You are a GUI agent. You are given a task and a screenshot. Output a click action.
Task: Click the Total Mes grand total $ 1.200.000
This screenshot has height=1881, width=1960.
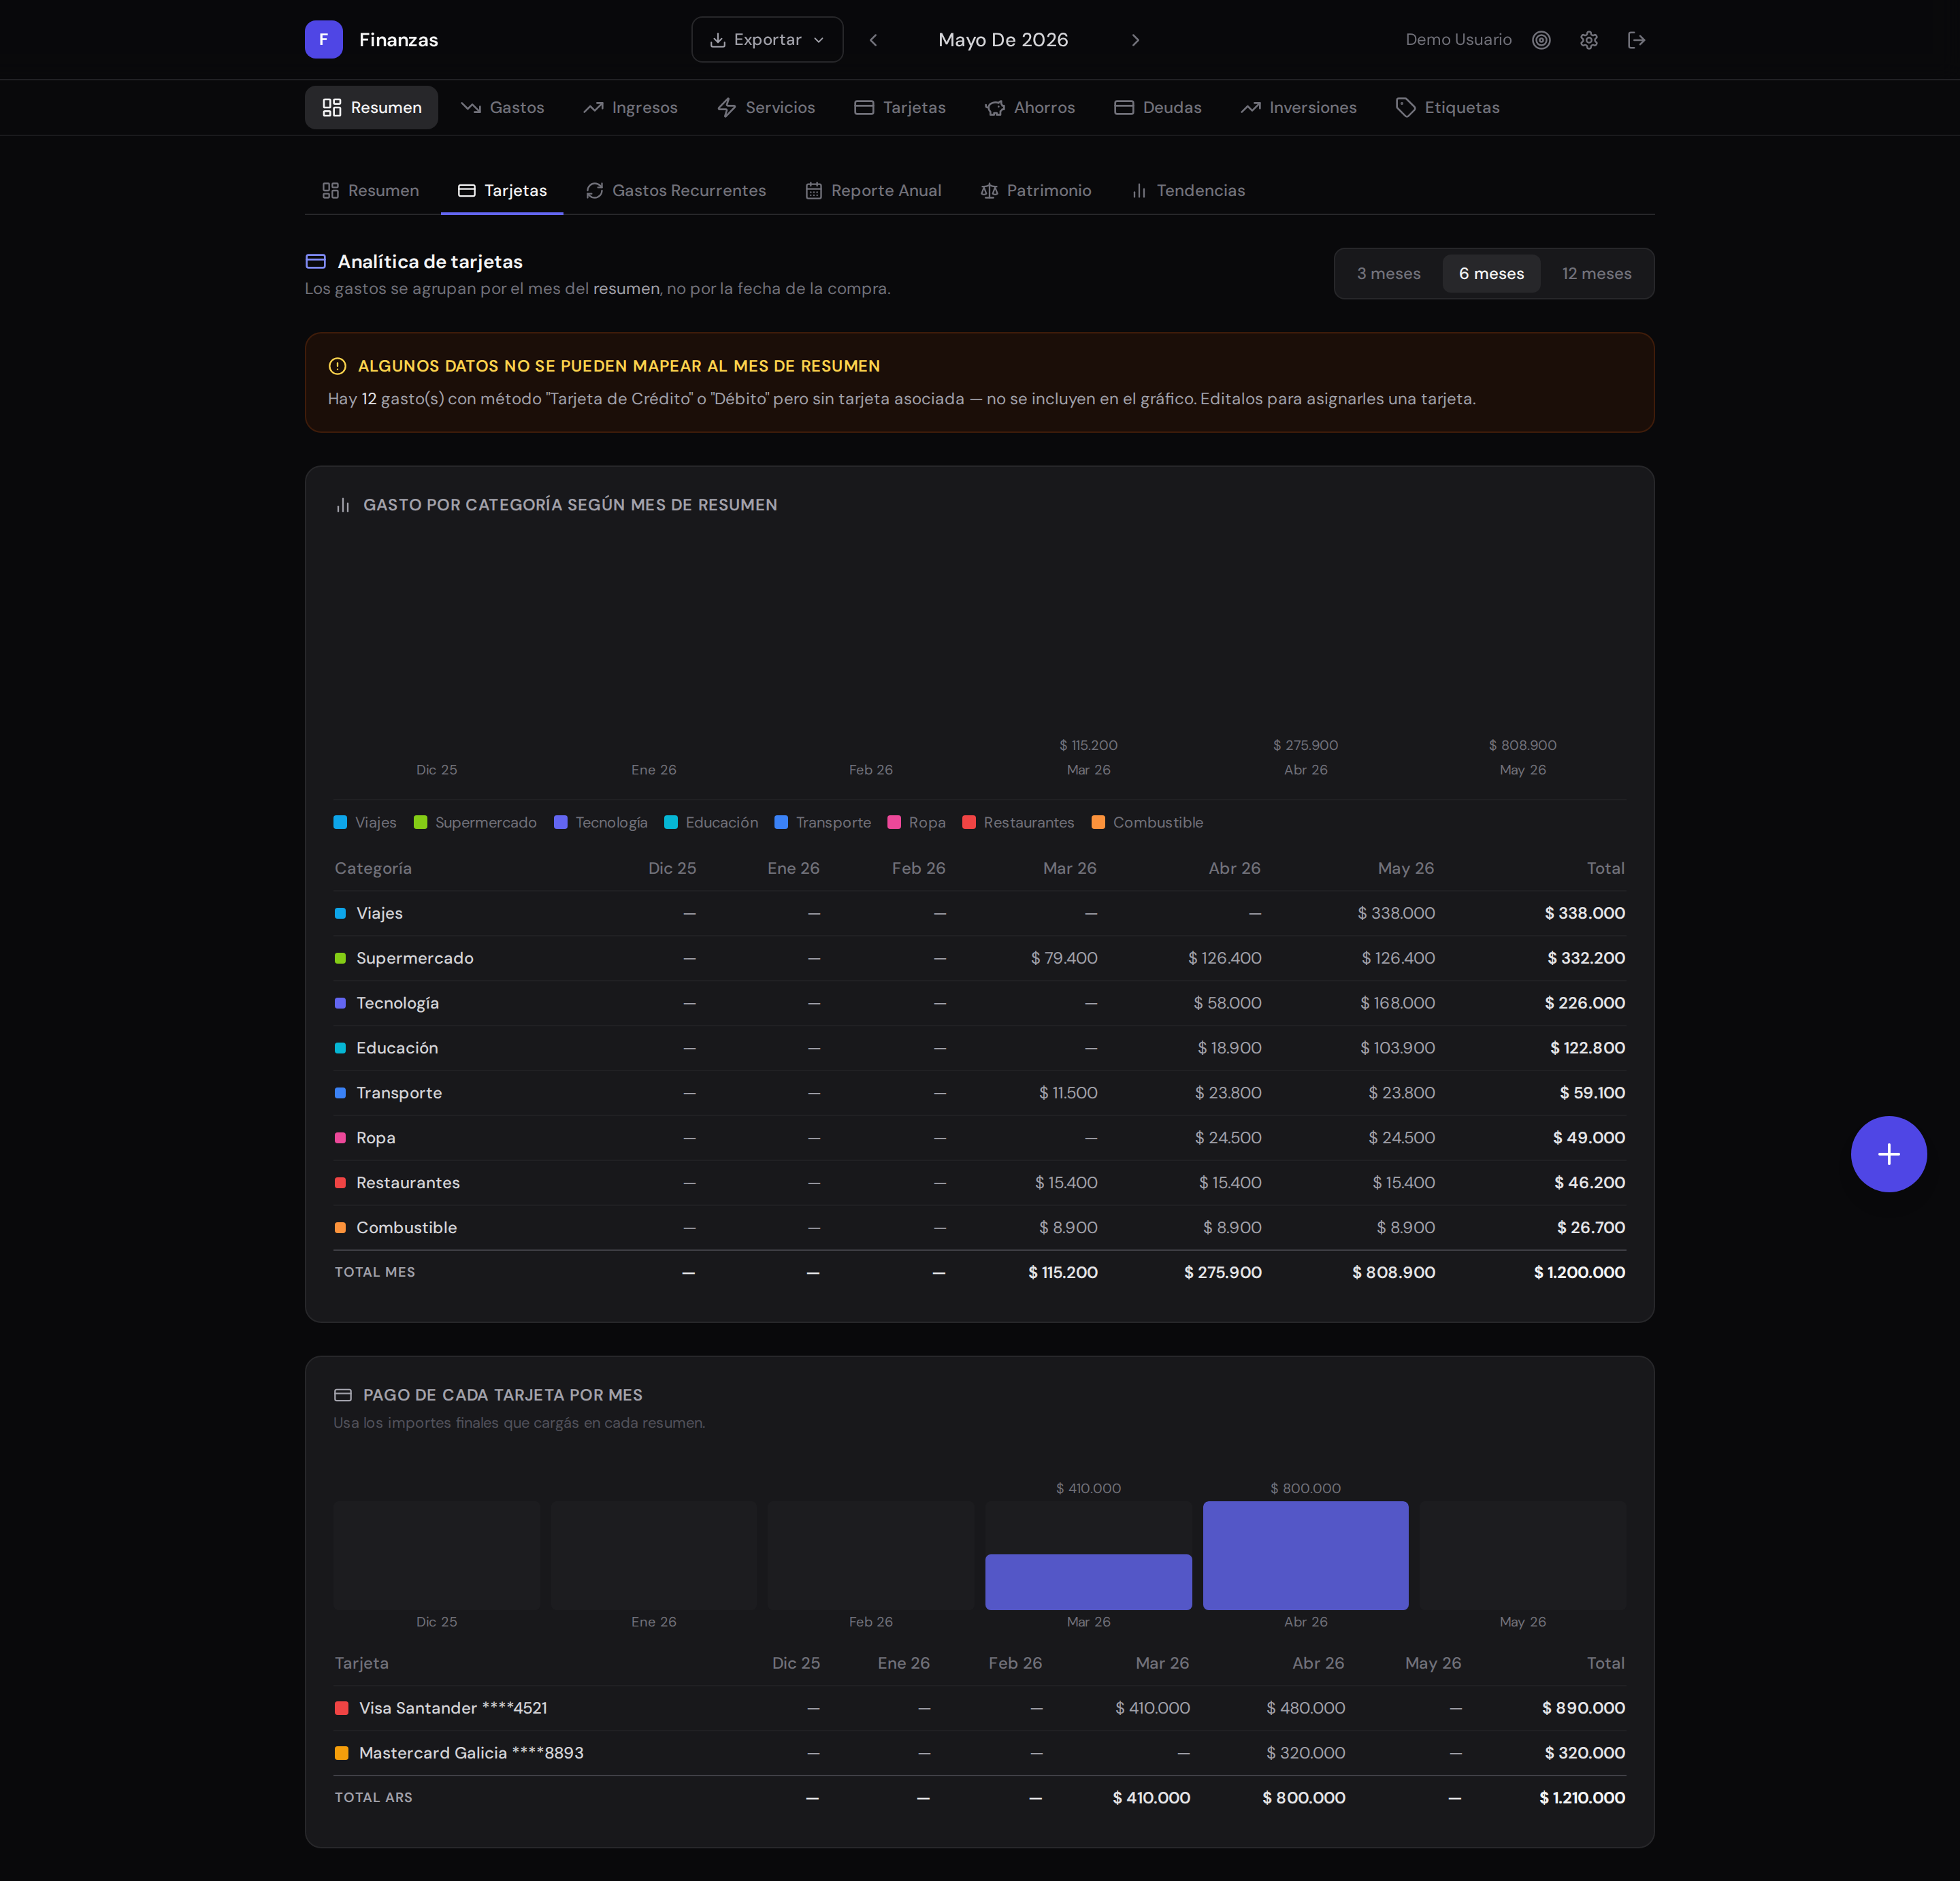(1579, 1274)
